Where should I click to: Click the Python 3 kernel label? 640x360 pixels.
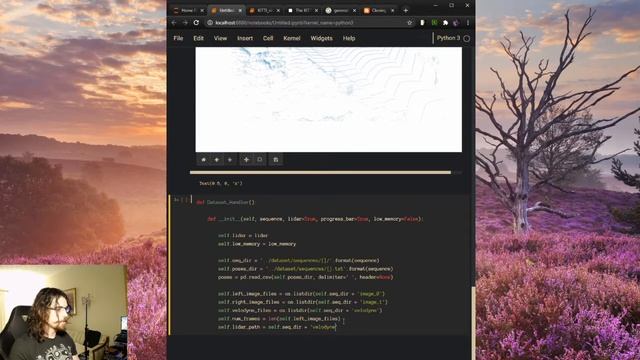448,38
